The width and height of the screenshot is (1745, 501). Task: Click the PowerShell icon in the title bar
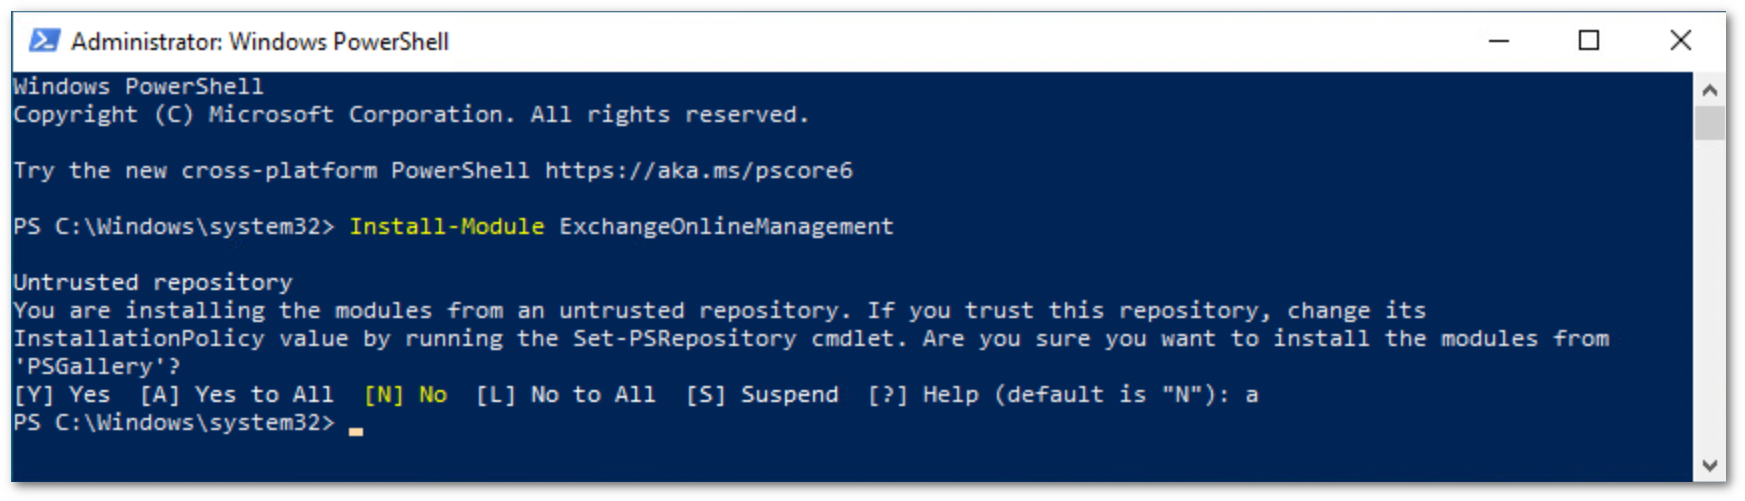pyautogui.click(x=44, y=41)
